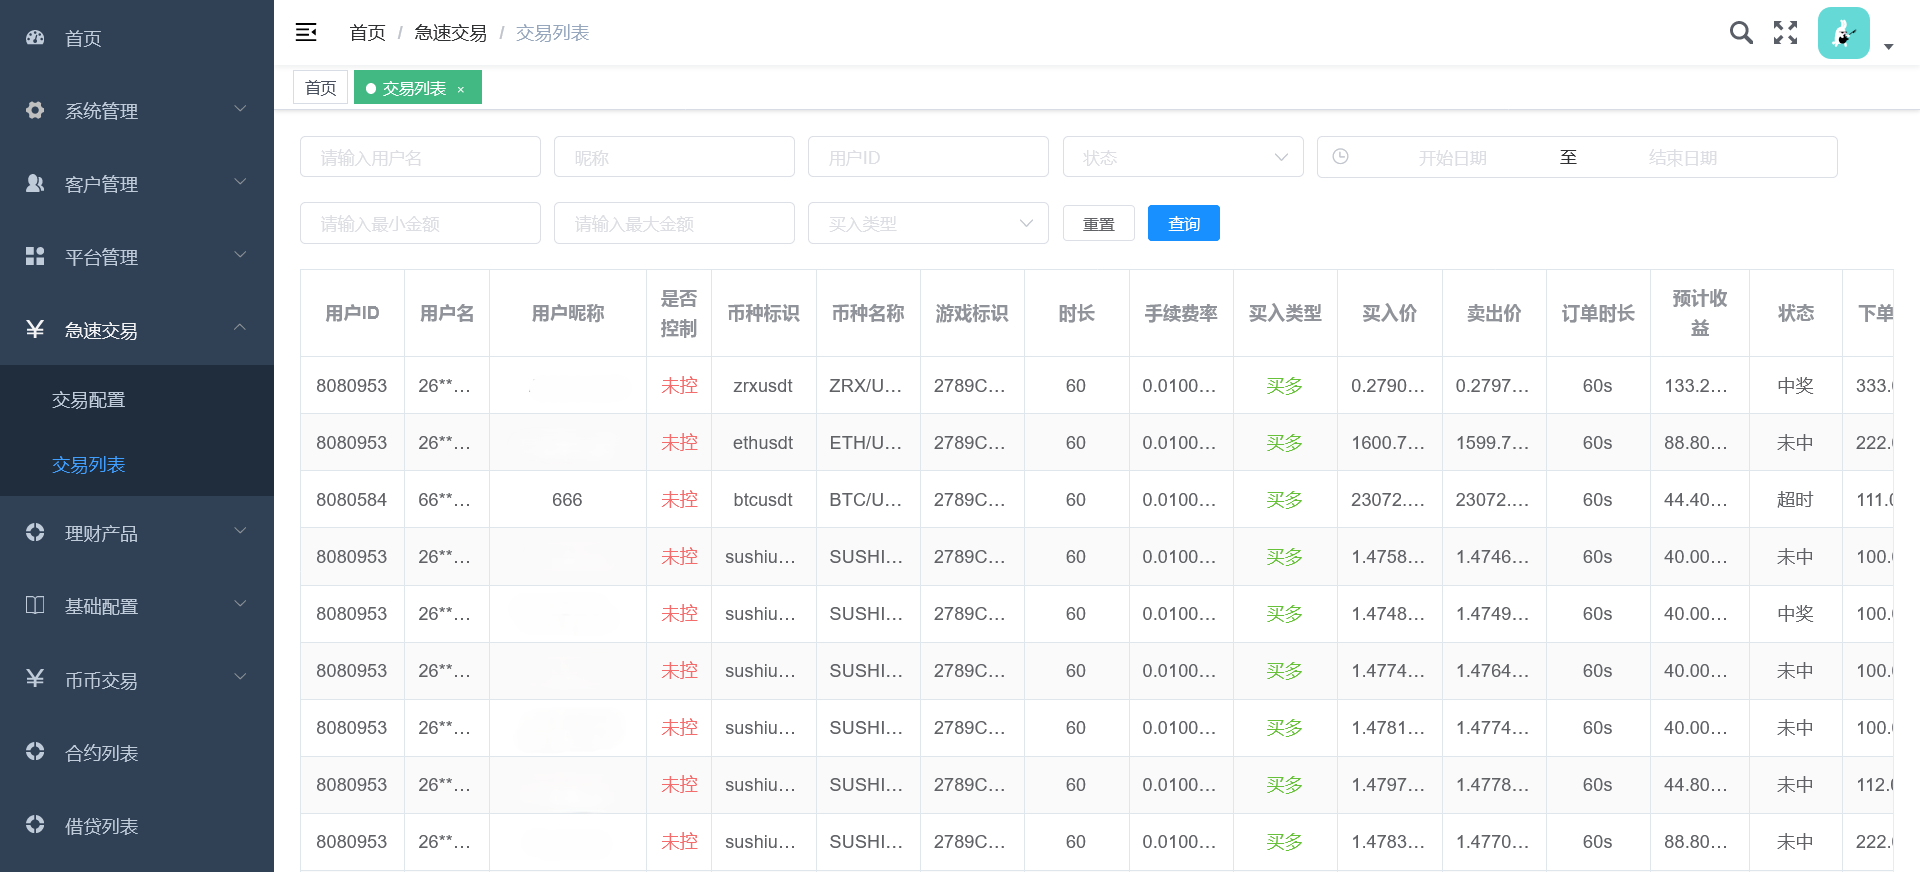Collapse the 急速交易 sidebar menu
1920x872 pixels.
point(136,330)
